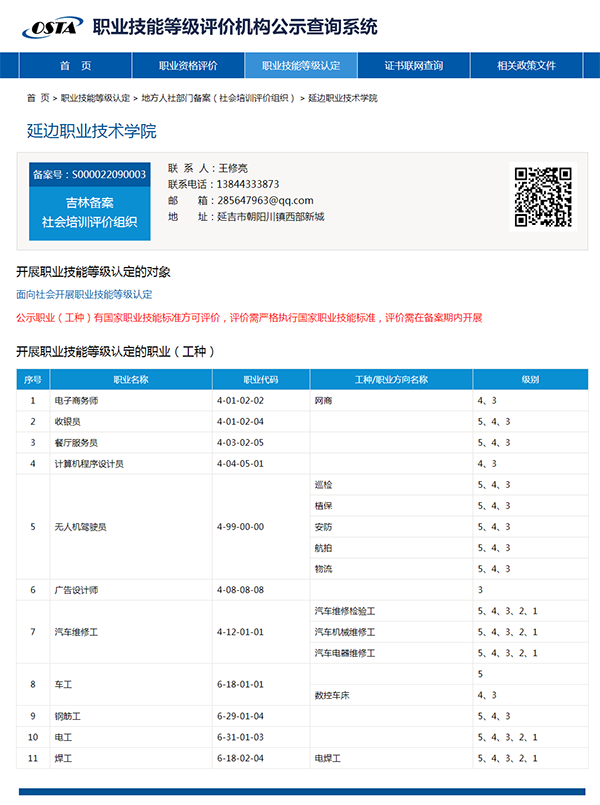Image resolution: width=600 pixels, height=805 pixels.
Task: Click 地方人社部门备案 breadcrumb link
Action: pyautogui.click(x=218, y=98)
